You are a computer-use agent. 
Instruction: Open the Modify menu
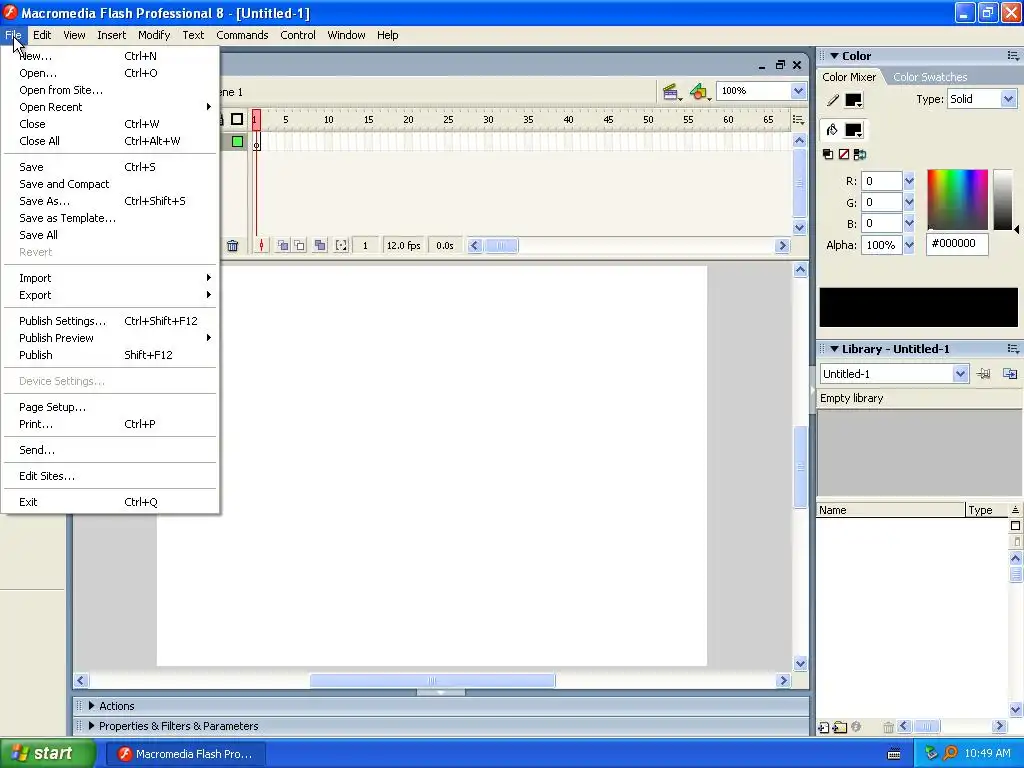[x=154, y=35]
